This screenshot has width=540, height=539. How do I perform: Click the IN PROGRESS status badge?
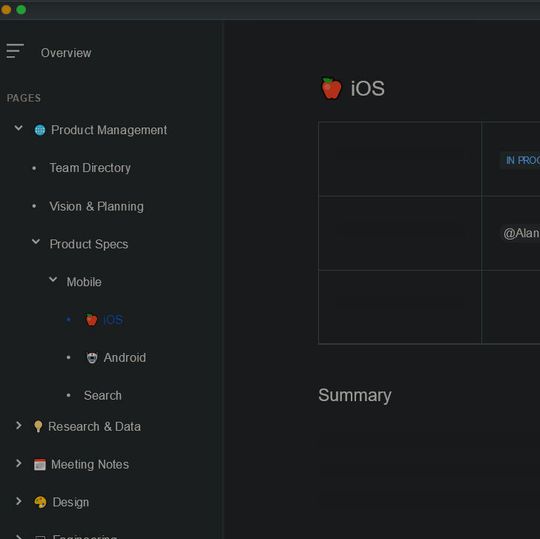(521, 160)
